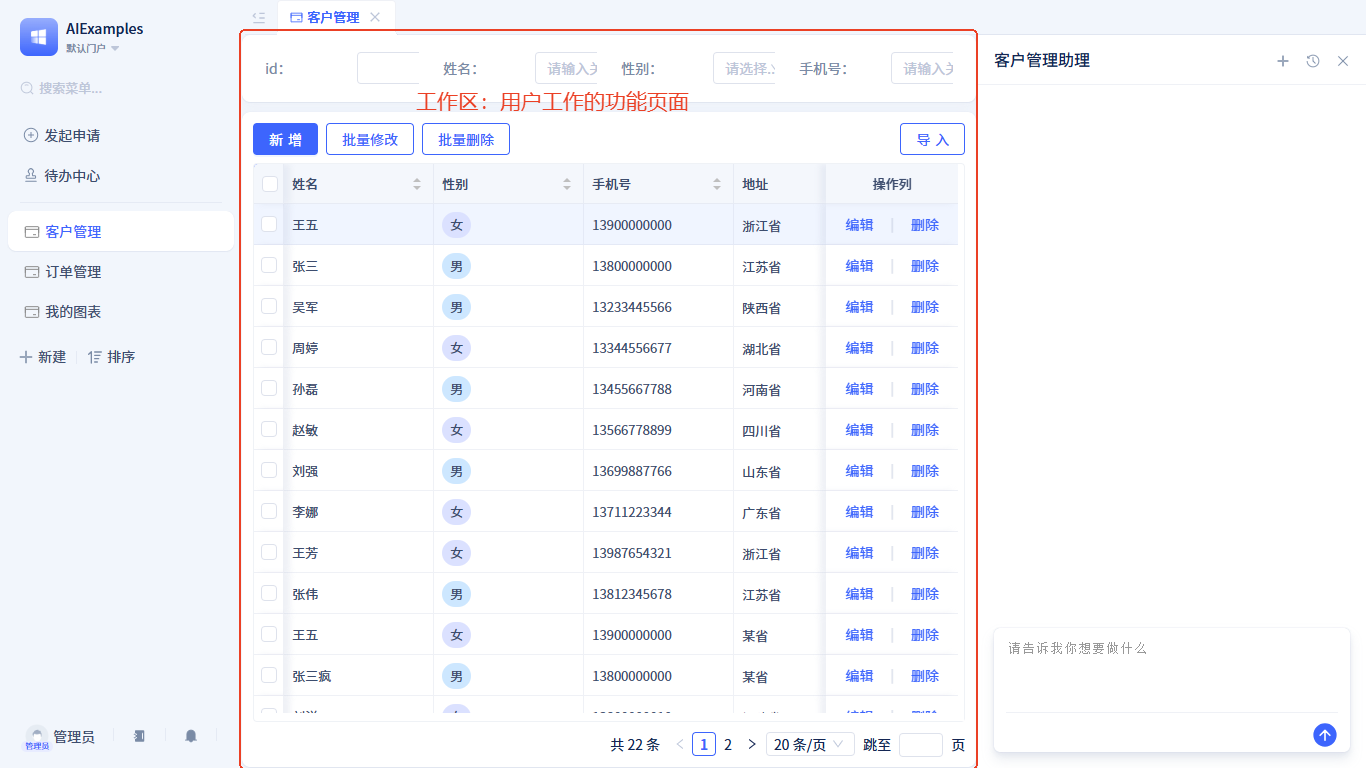Open assistant chat history icon
The width and height of the screenshot is (1366, 768).
tap(1313, 61)
